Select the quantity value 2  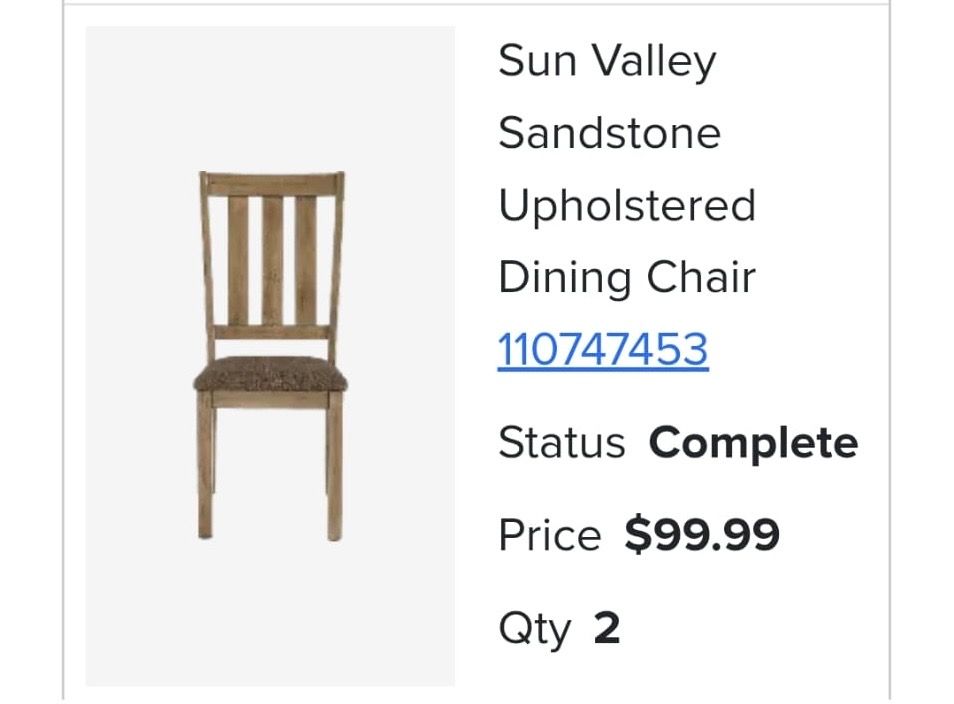point(607,627)
